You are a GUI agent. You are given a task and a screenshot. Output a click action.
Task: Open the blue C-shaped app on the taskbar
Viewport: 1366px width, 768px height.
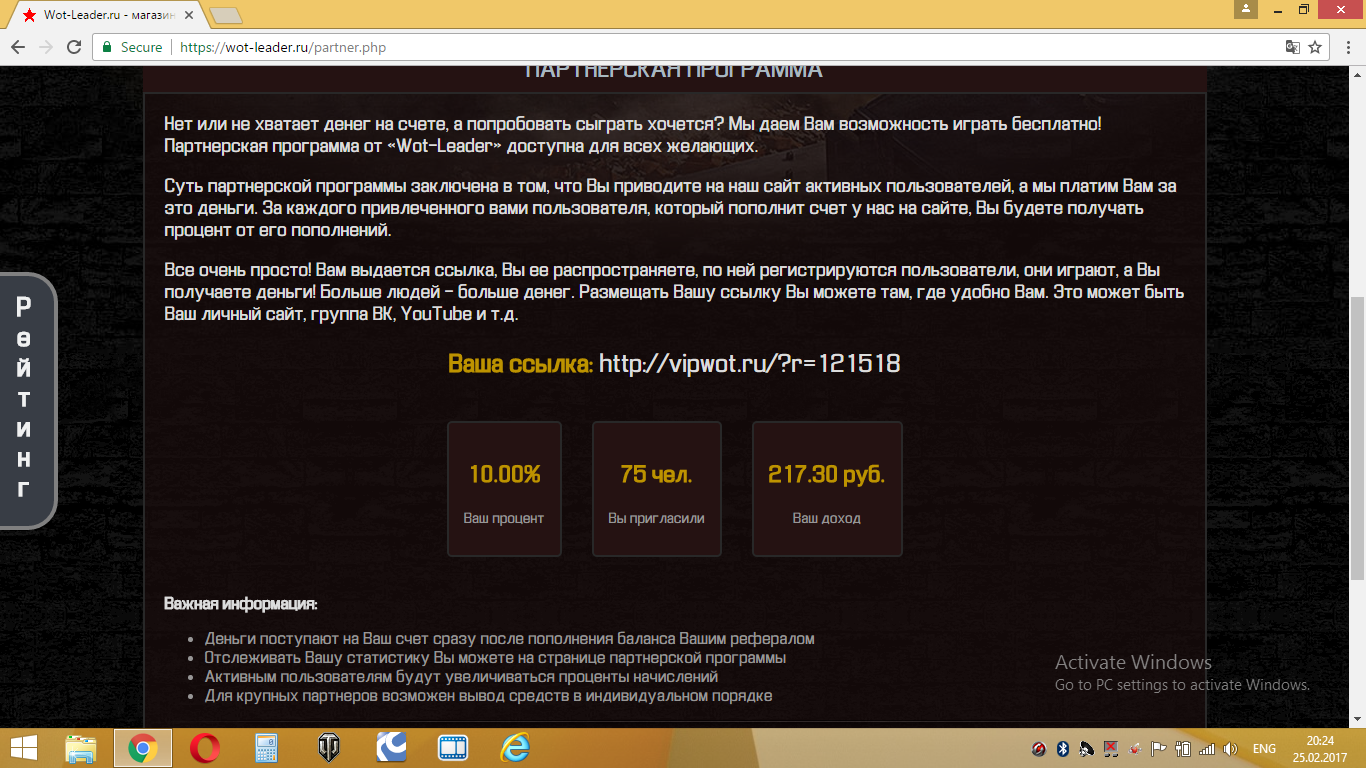coord(391,748)
